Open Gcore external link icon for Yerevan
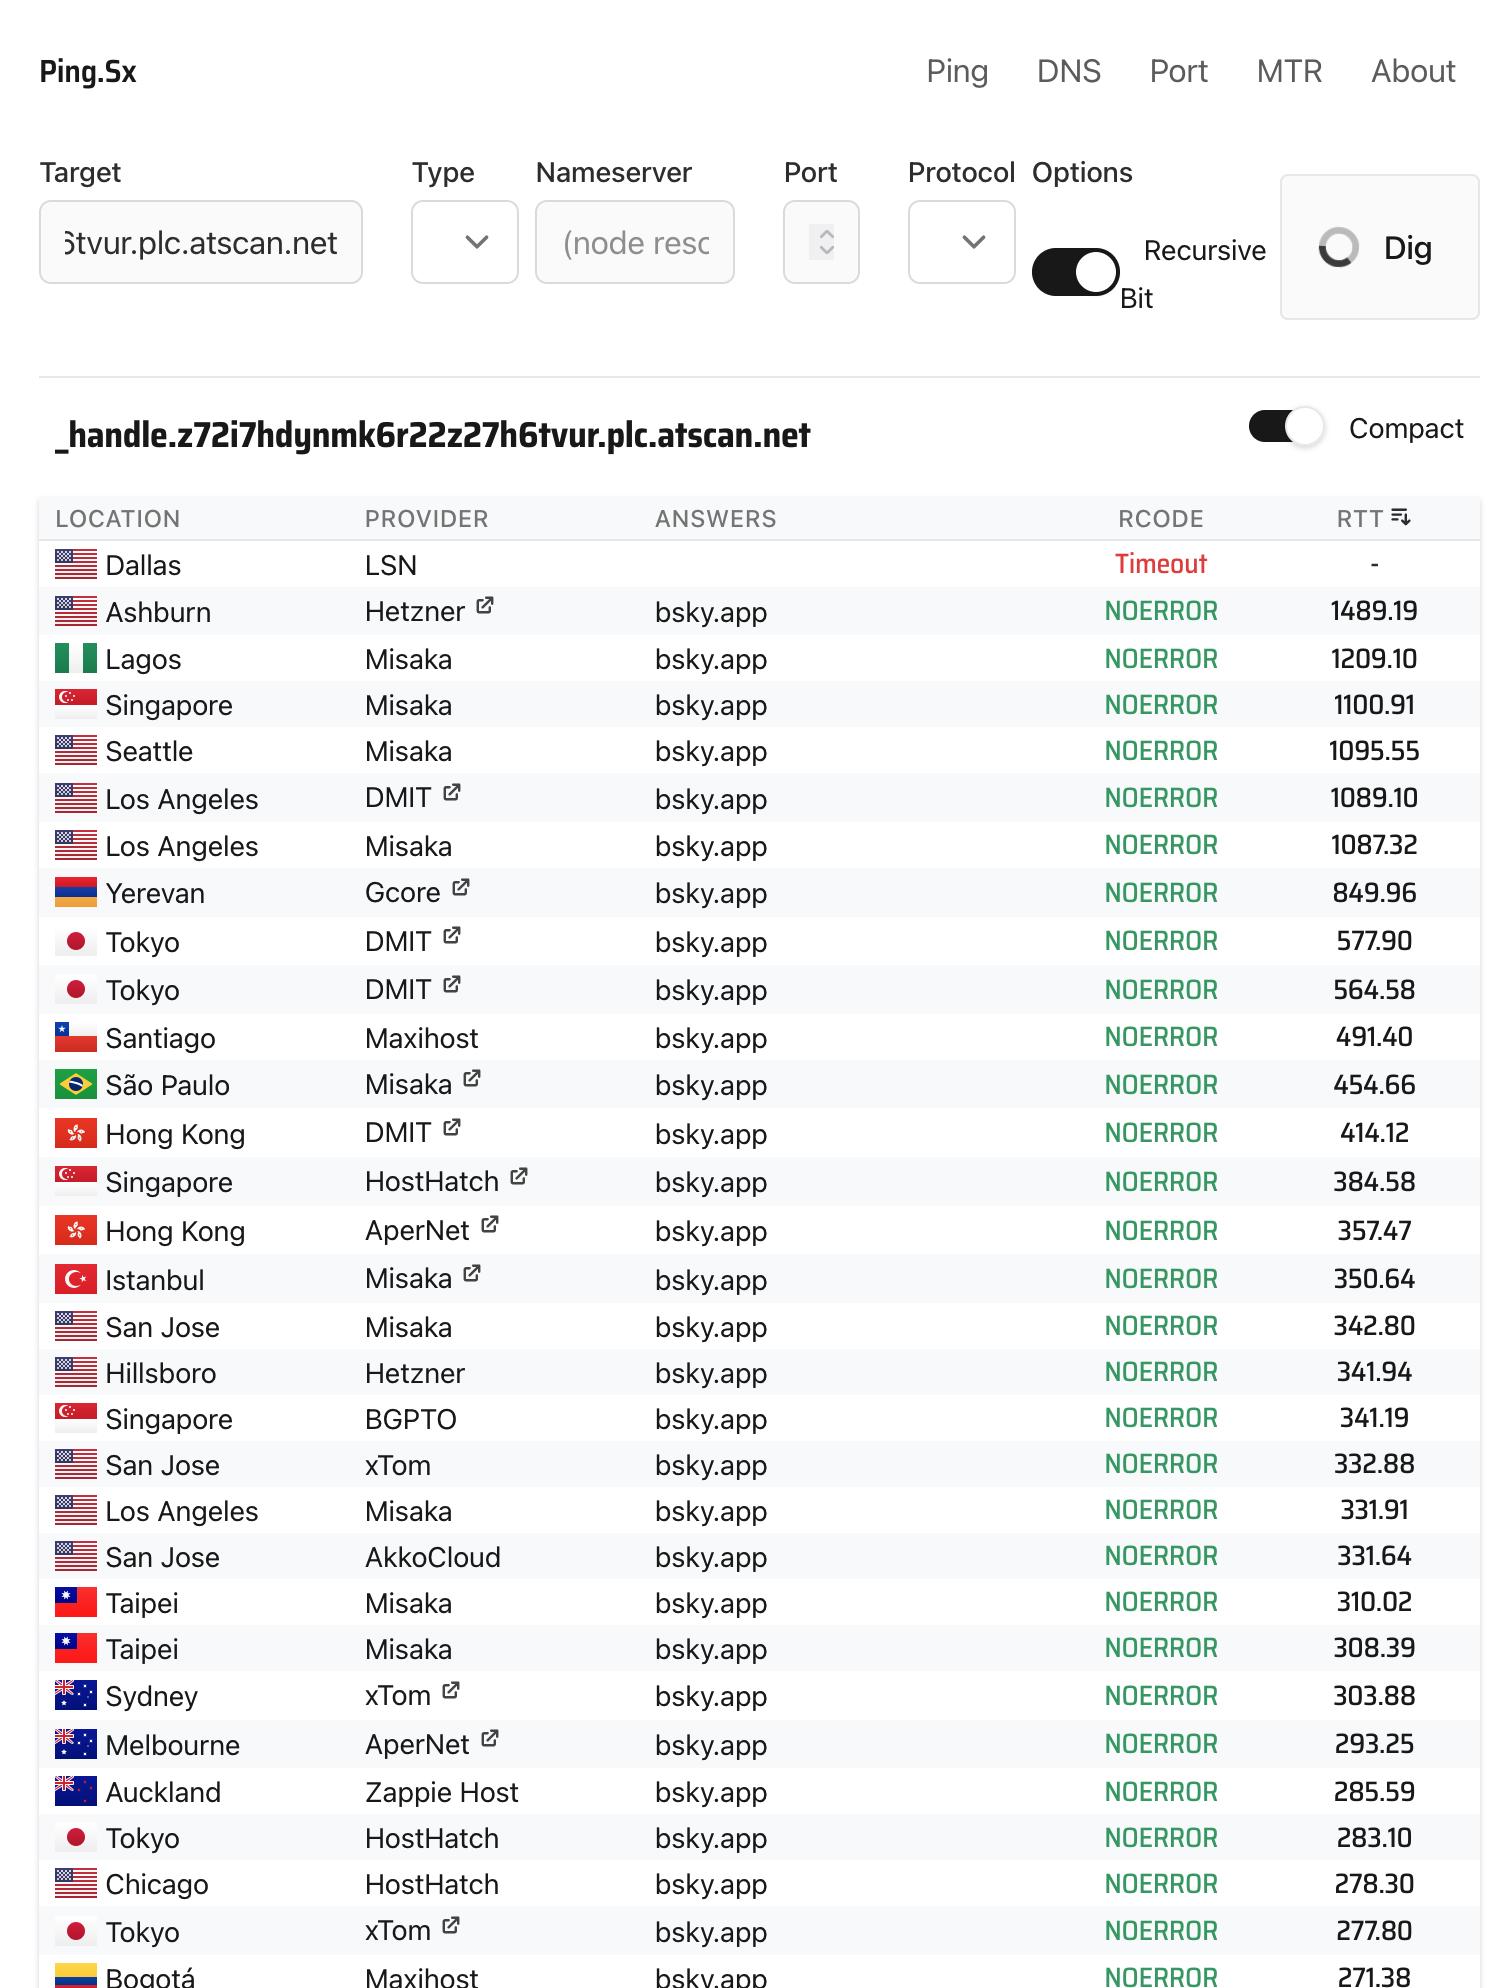 (461, 888)
